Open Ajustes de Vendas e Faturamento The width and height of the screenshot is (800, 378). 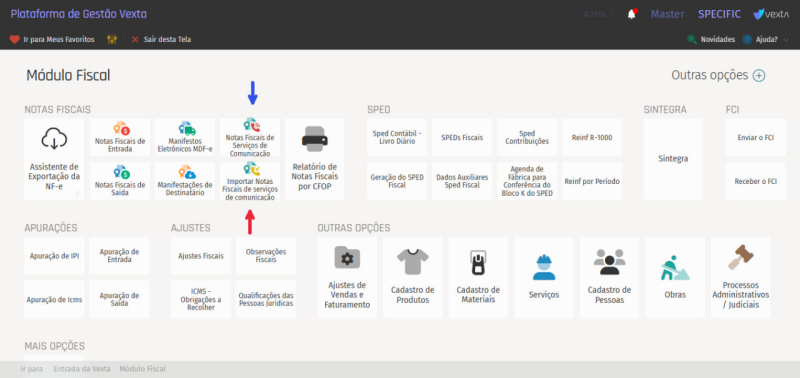click(x=347, y=277)
